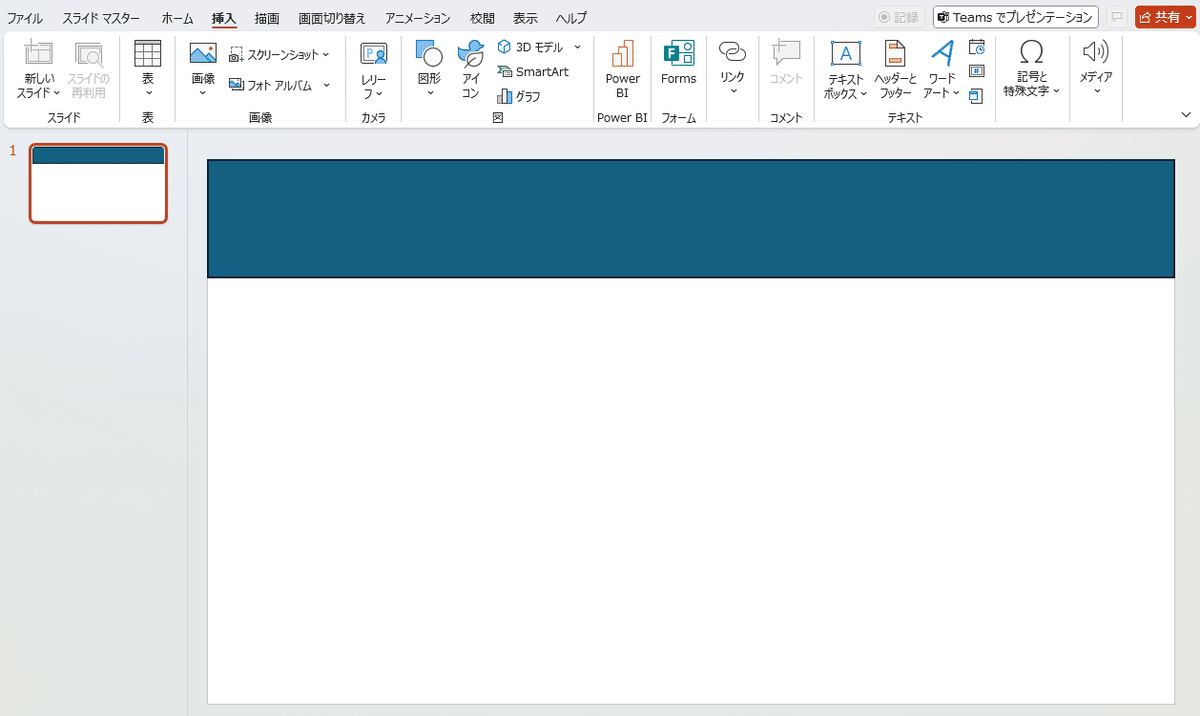Viewport: 1200px width, 716px height.
Task: Expand the ワードアート dropdown chevron
Action: (x=956, y=93)
